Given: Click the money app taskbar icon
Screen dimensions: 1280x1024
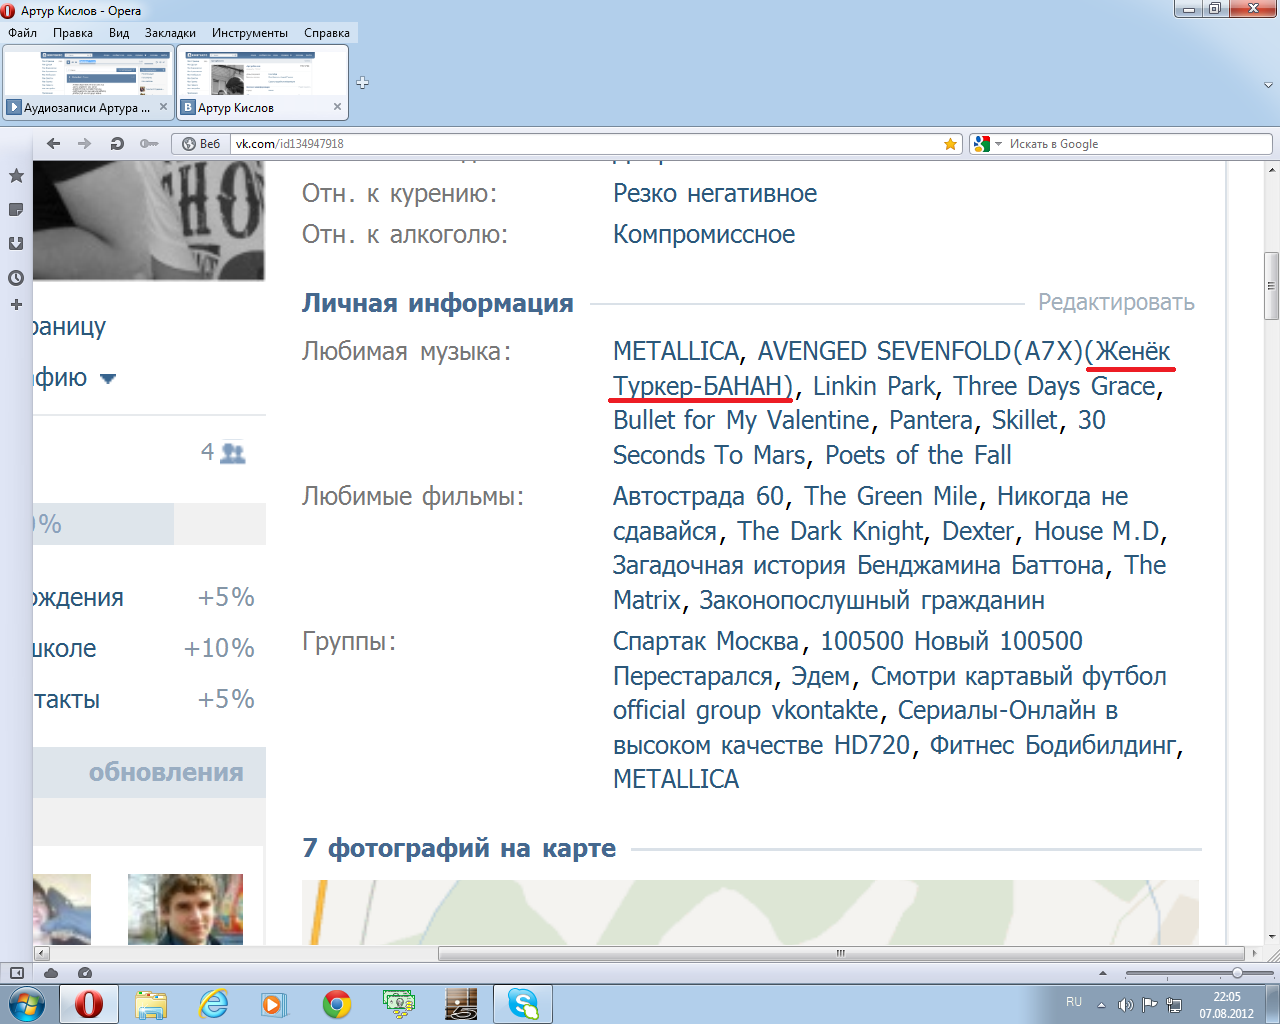Looking at the screenshot, I should click(x=399, y=1004).
